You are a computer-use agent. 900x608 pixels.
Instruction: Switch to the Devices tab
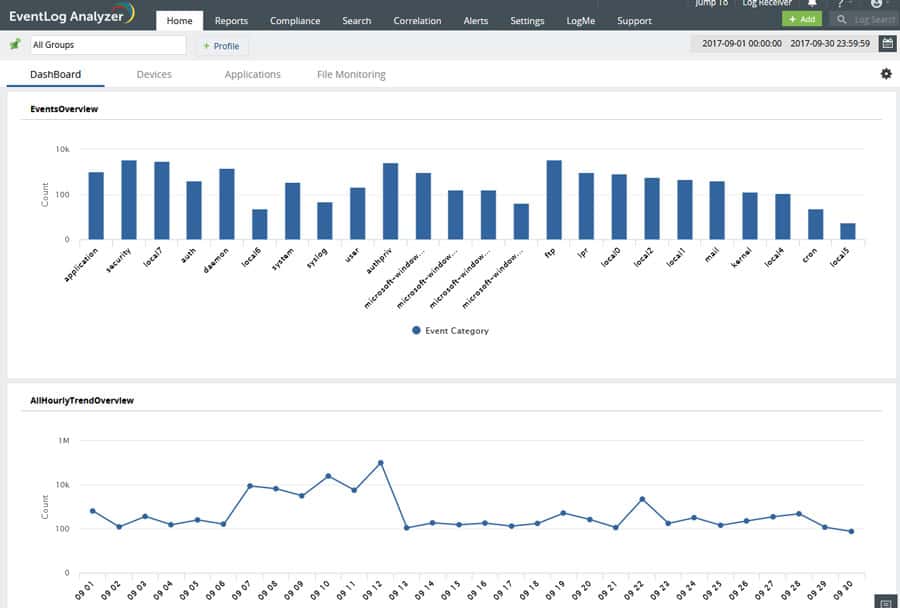[154, 73]
